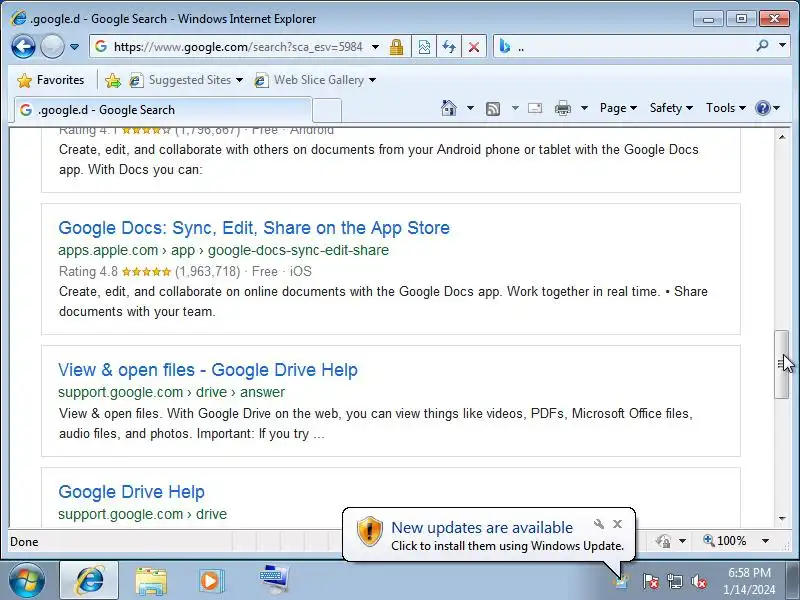
Task: Open the Tools menu
Action: pyautogui.click(x=726, y=108)
